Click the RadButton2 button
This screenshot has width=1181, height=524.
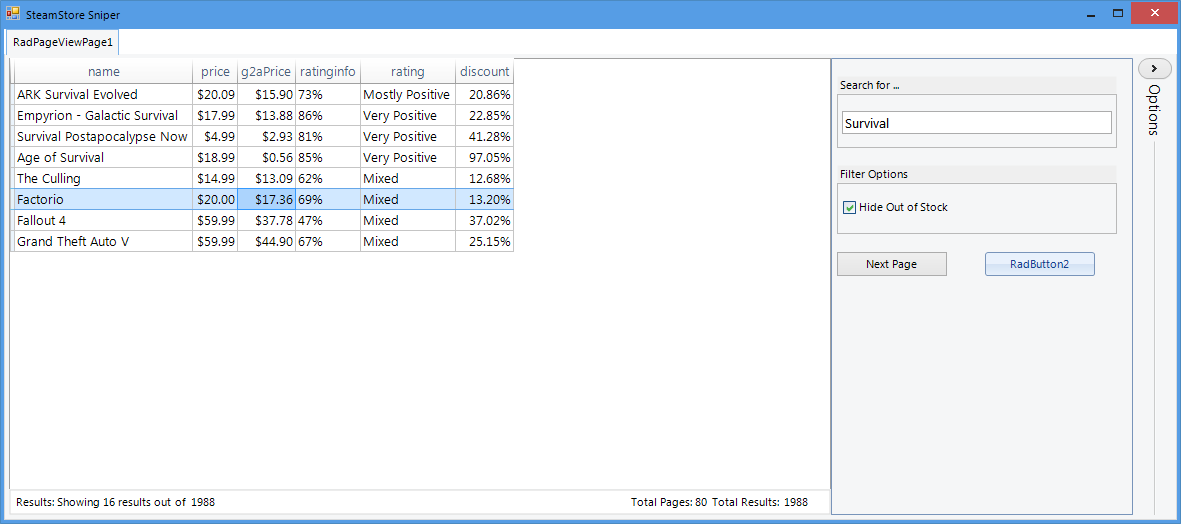point(1039,264)
